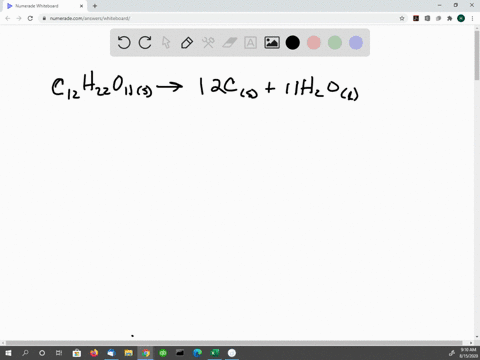Open the tools settings icon
Image resolution: width=480 pixels, height=360 pixels.
click(x=208, y=43)
